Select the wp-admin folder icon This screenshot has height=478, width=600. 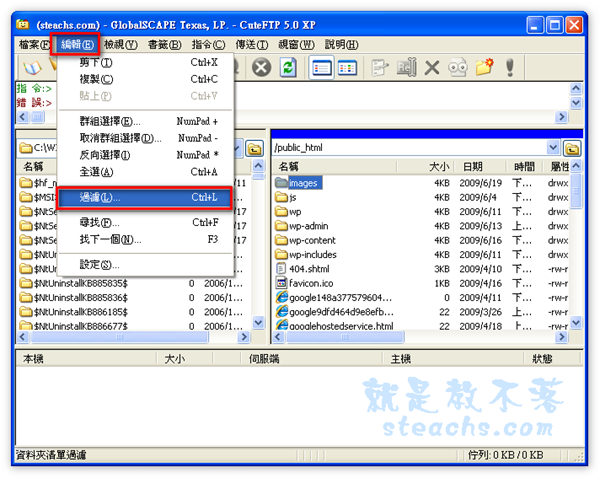[x=281, y=226]
